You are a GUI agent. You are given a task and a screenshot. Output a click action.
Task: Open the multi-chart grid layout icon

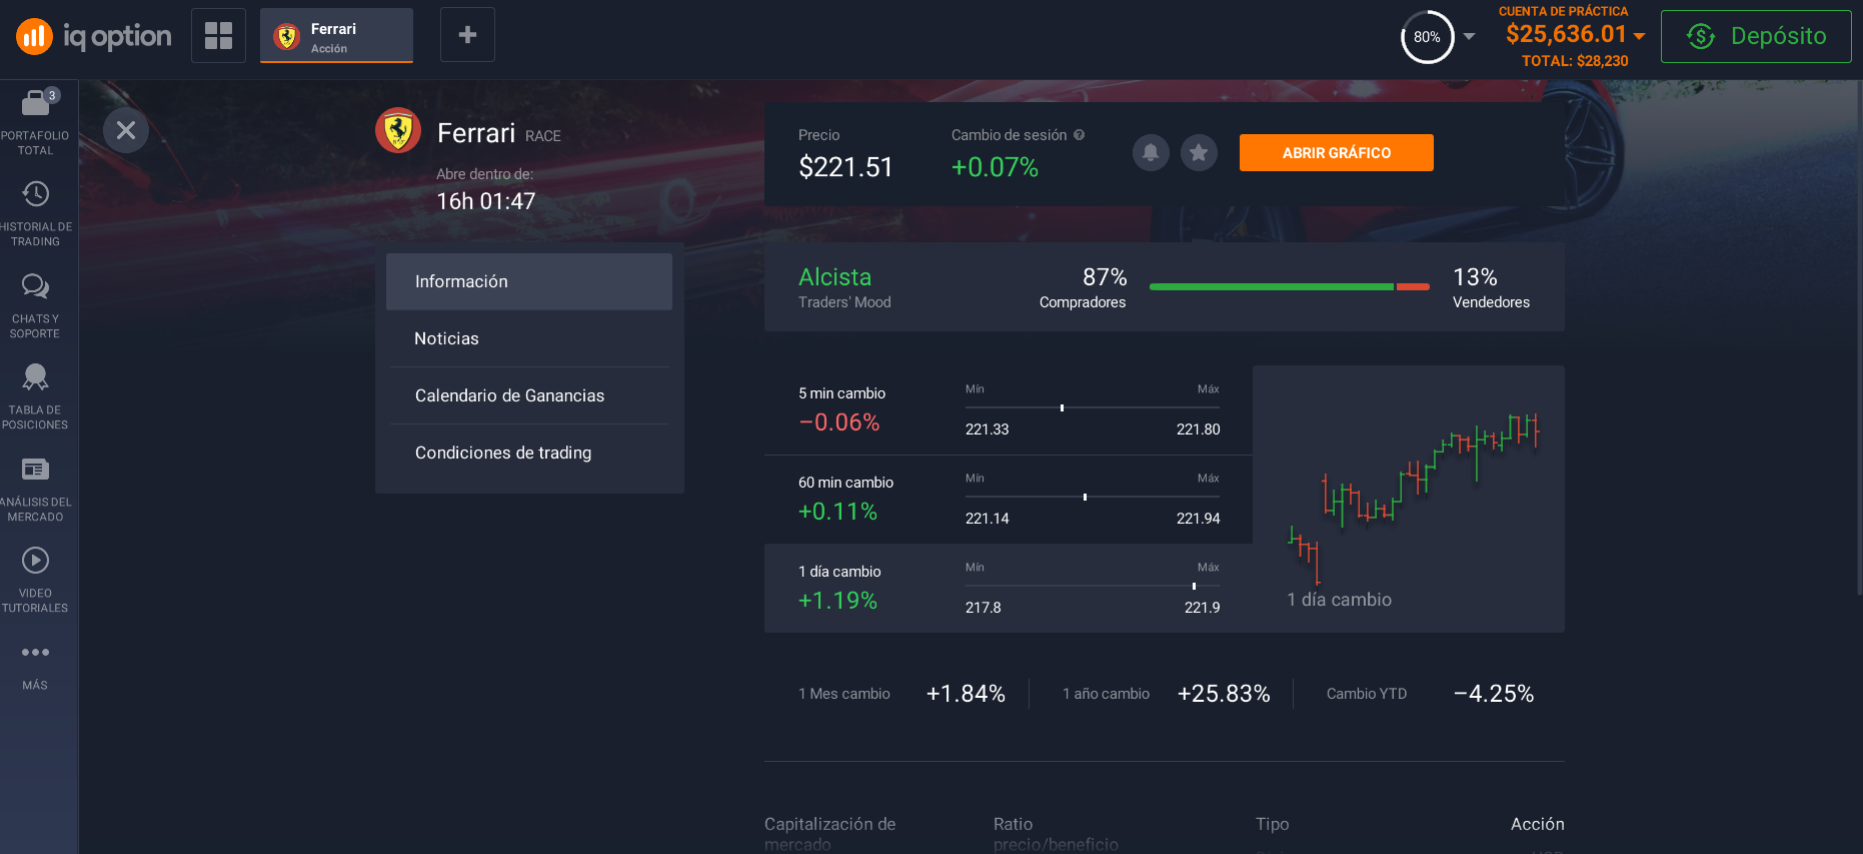point(218,36)
